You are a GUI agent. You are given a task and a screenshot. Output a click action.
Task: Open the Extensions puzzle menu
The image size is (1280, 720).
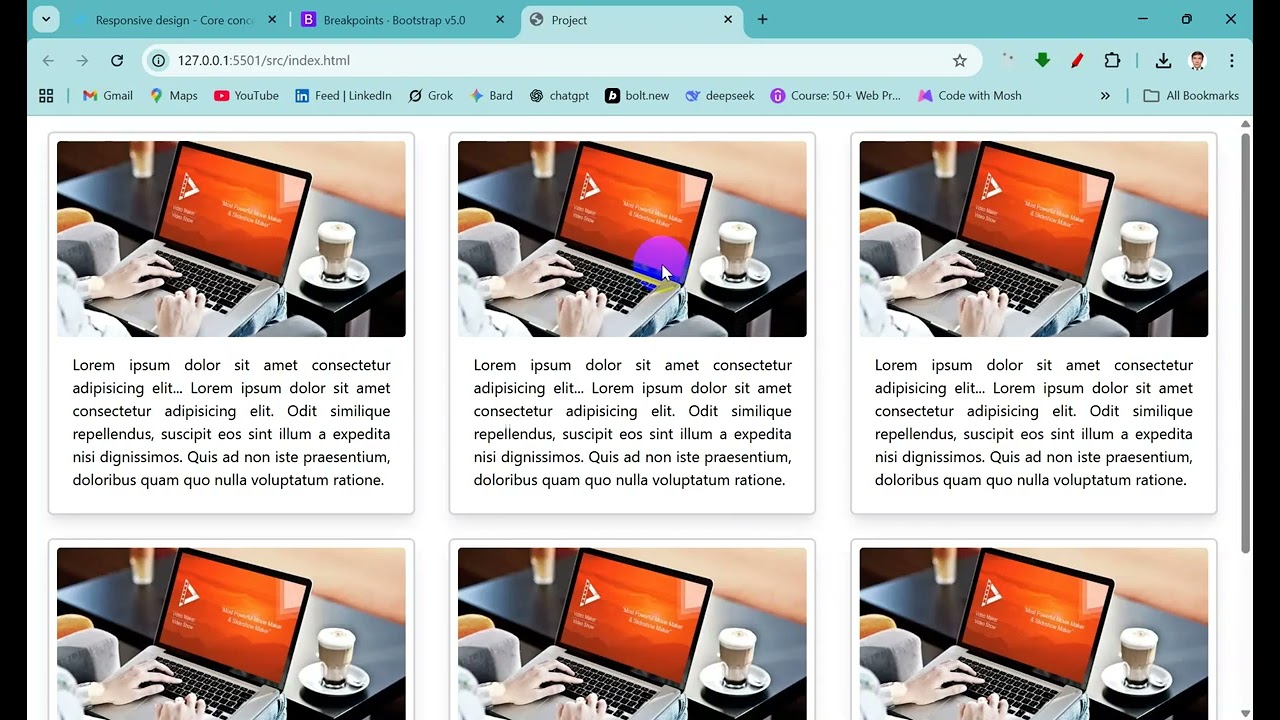(x=1112, y=61)
